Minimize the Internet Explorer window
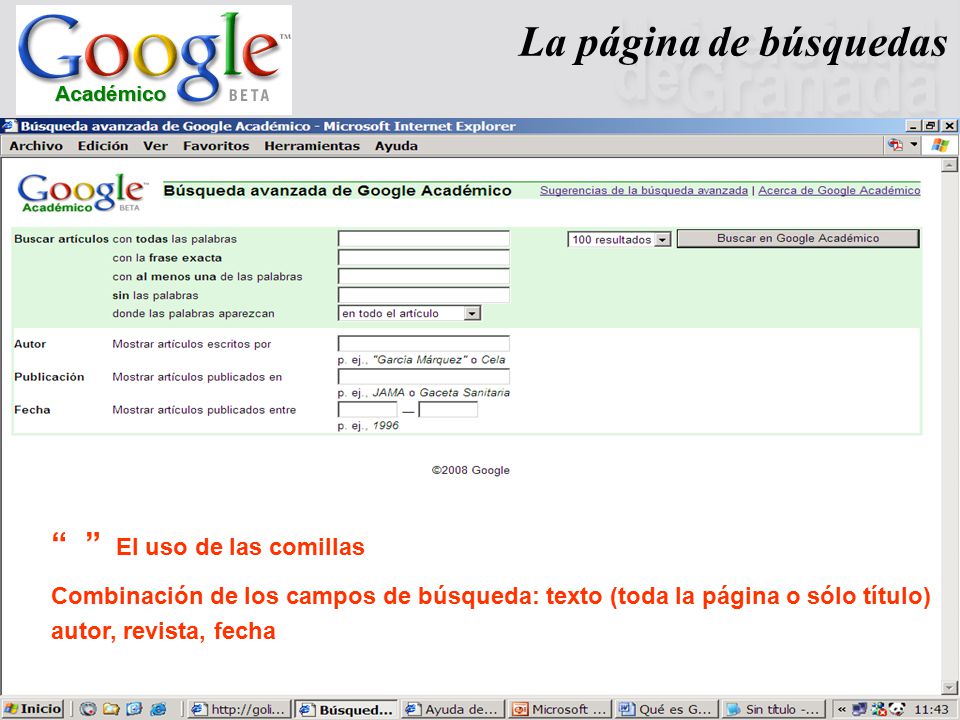 pos(913,126)
